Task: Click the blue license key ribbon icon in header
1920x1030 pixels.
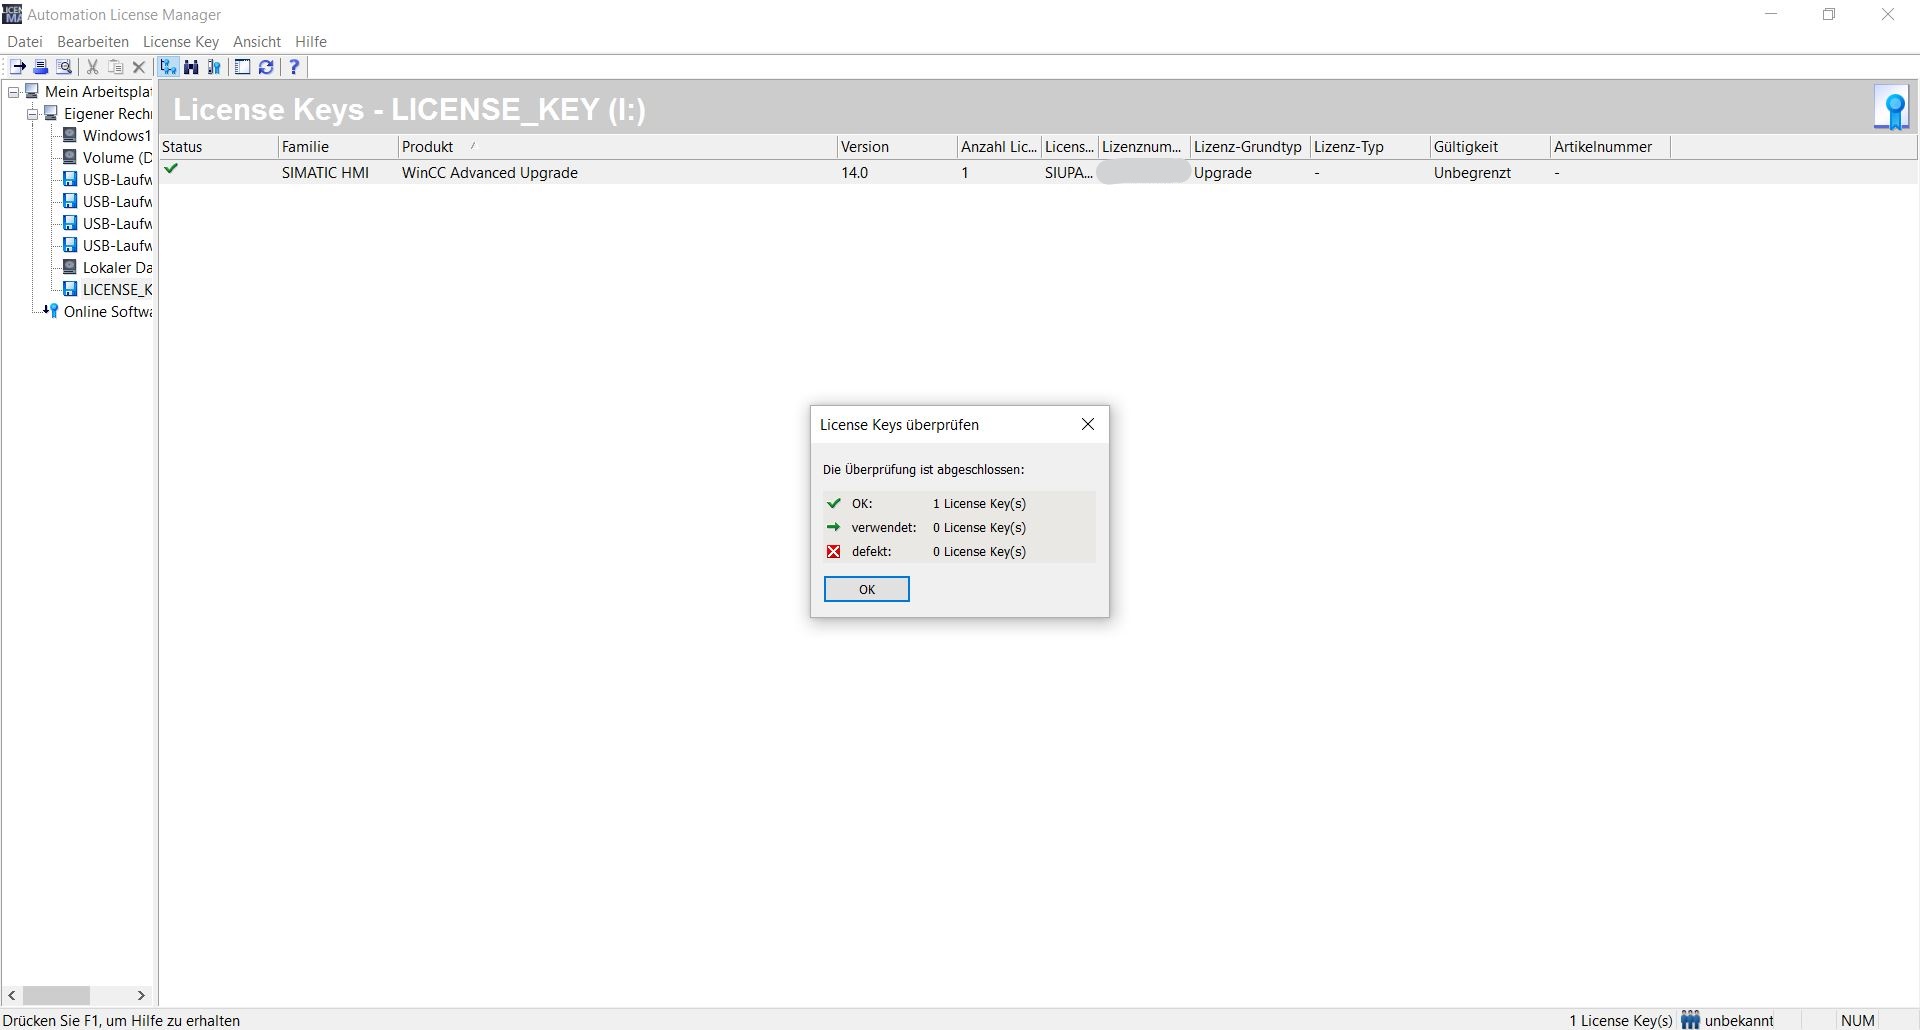Action: click(x=1892, y=108)
